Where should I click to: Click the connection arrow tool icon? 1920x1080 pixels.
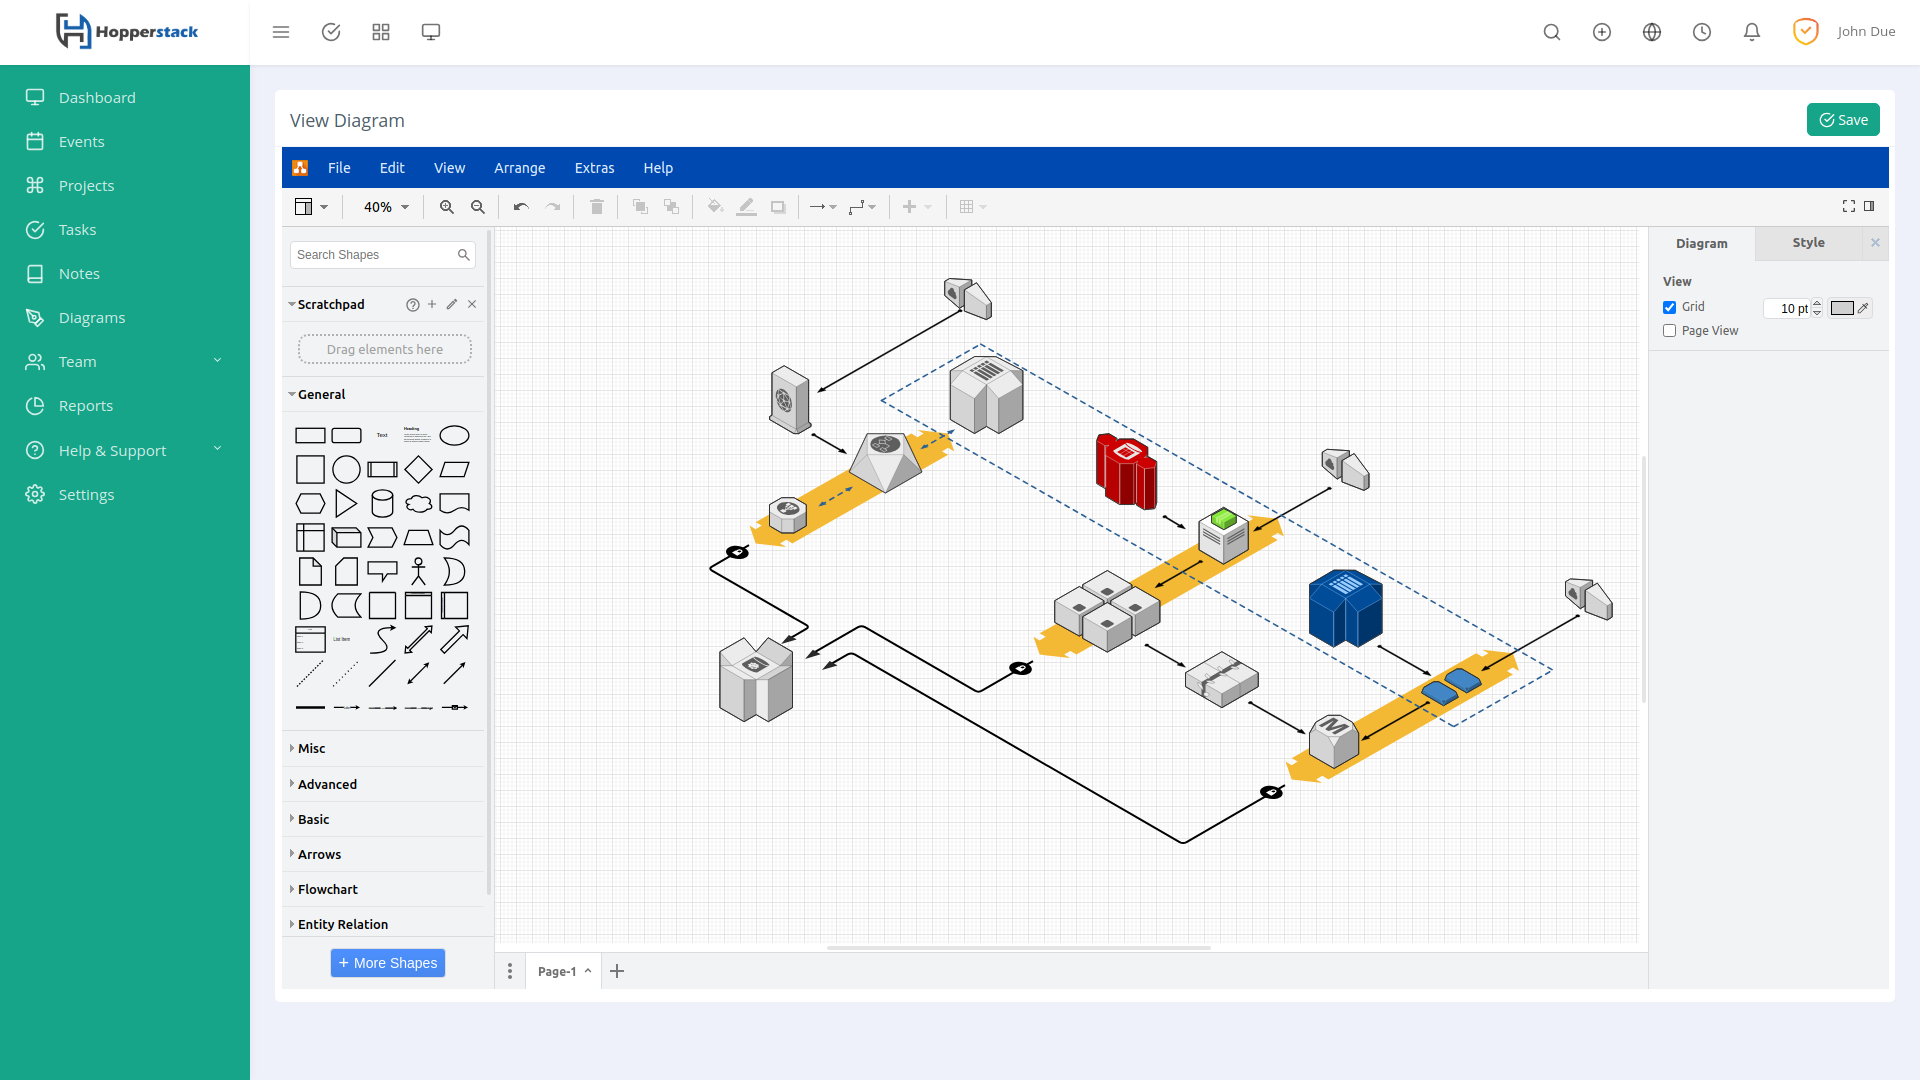click(x=818, y=207)
